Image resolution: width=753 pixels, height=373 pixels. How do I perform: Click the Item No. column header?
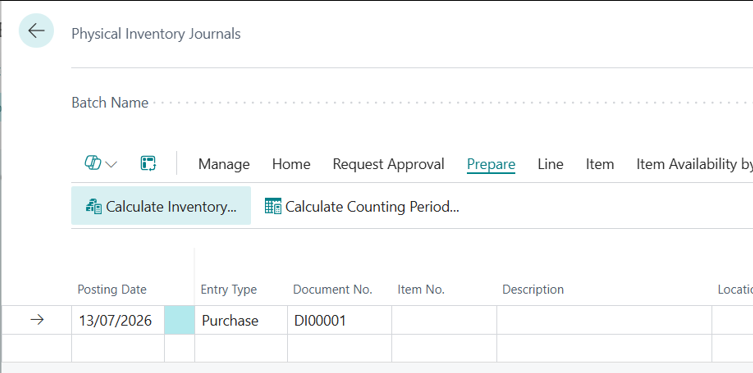[x=421, y=289]
